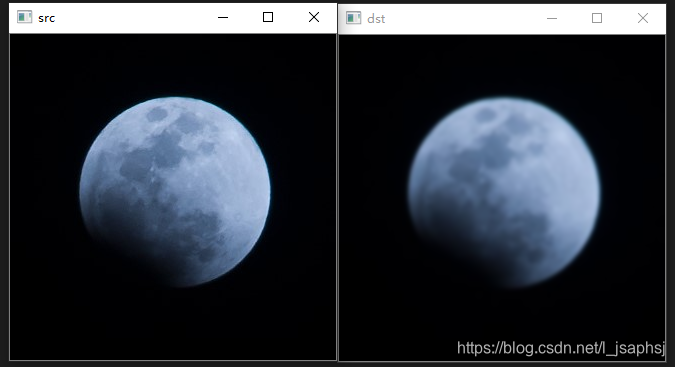The image size is (675, 367).
Task: Minimize the dst window
Action: tap(552, 19)
